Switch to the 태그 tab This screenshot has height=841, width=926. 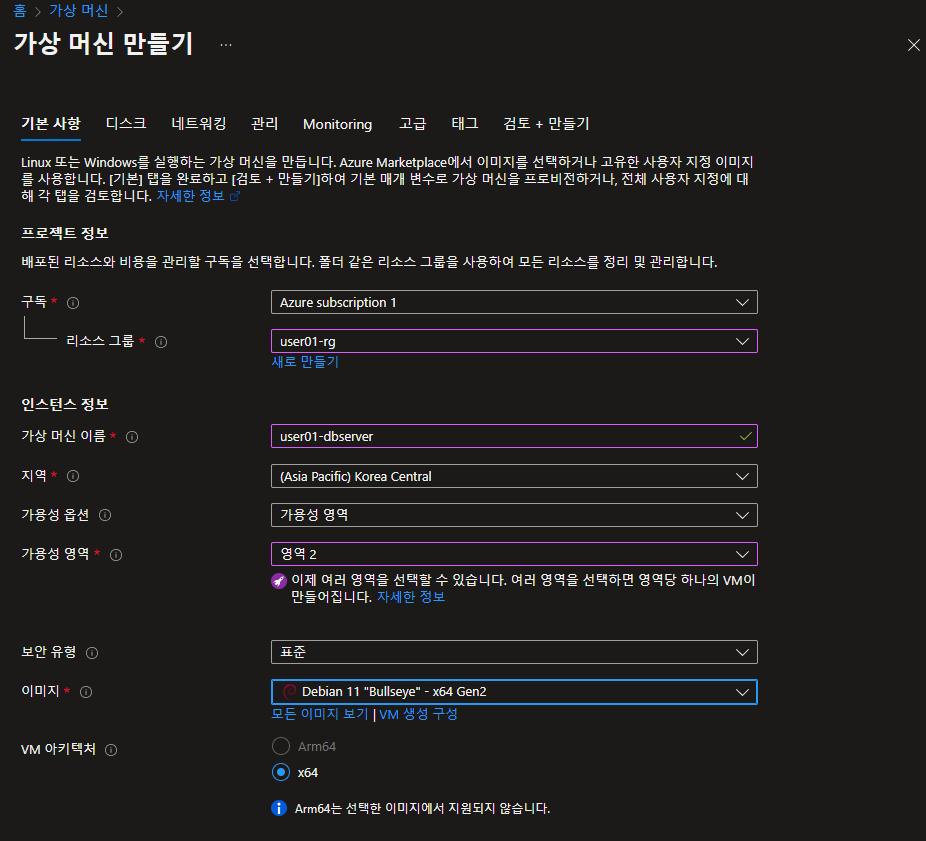point(465,124)
